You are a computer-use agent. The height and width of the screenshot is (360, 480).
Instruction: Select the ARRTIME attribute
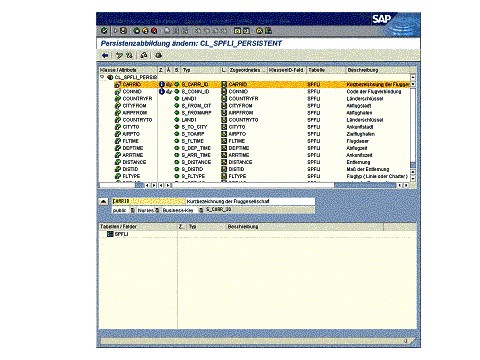[133, 155]
